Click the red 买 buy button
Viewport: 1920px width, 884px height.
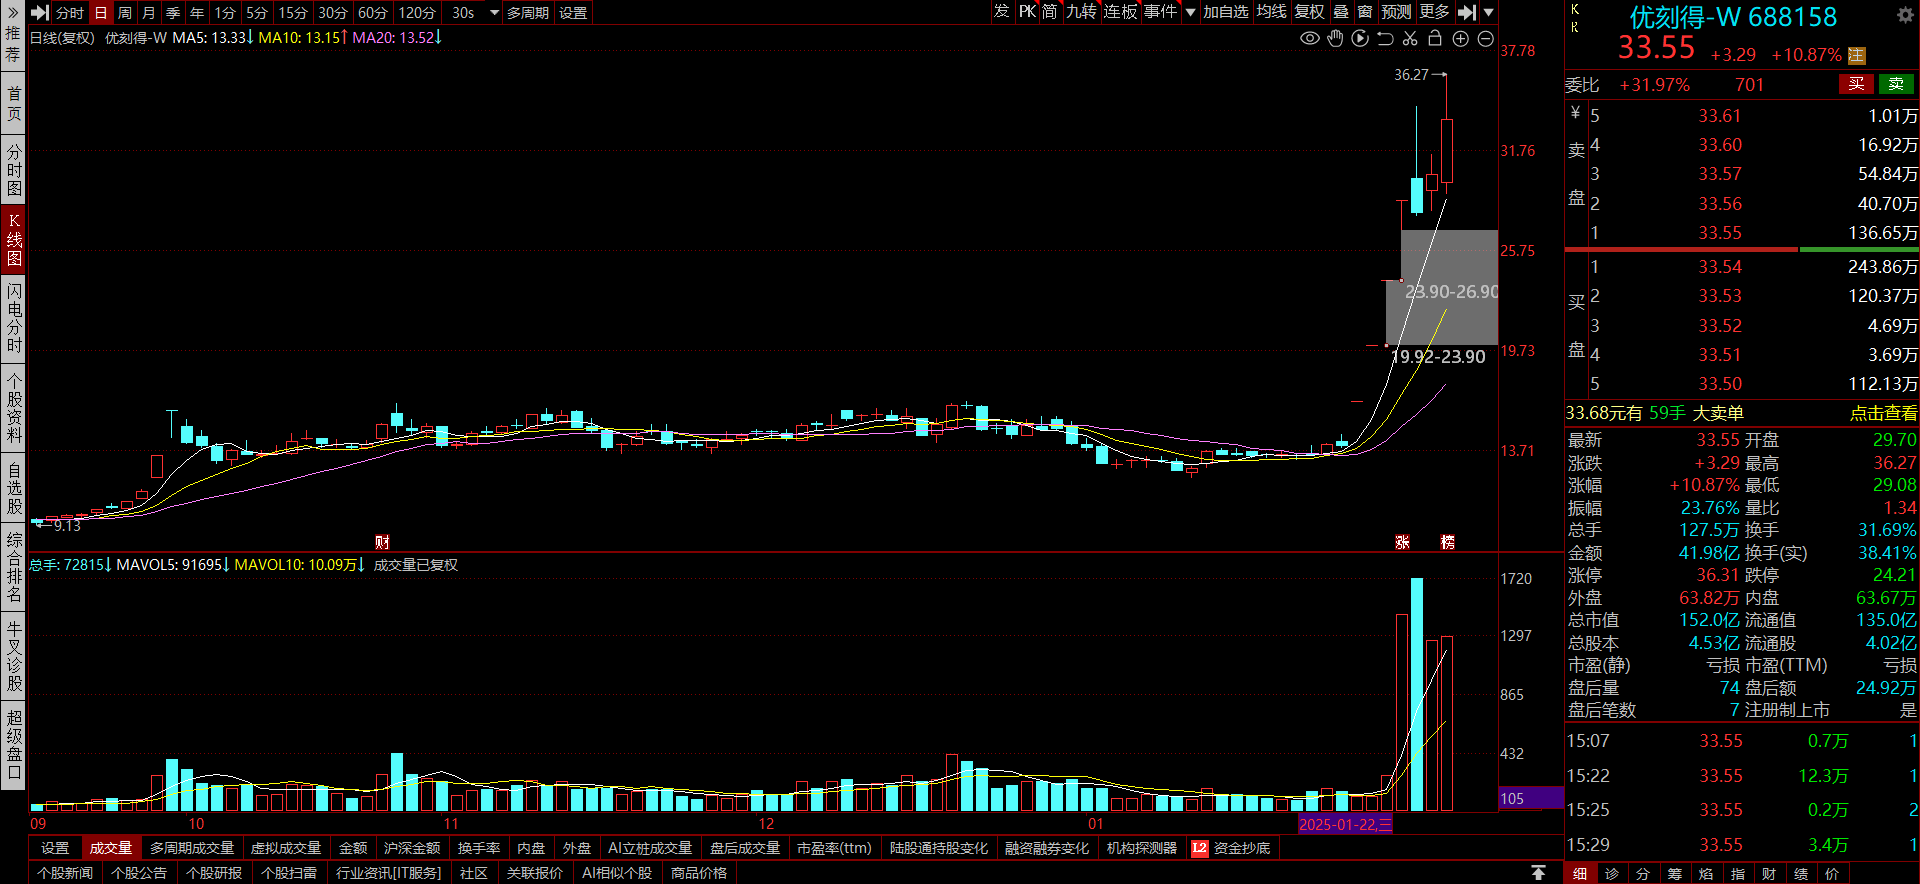(1856, 84)
